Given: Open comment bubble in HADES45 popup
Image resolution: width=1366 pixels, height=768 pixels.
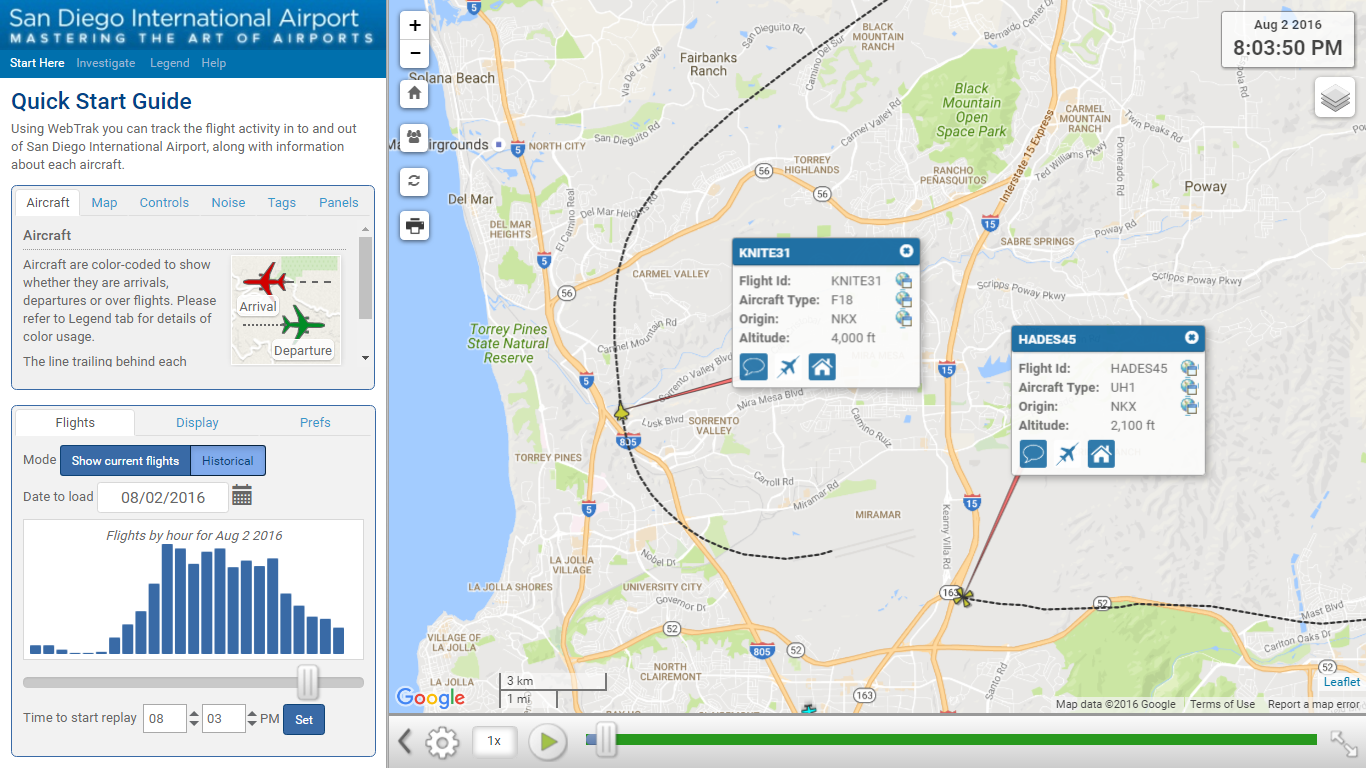Looking at the screenshot, I should [1033, 454].
